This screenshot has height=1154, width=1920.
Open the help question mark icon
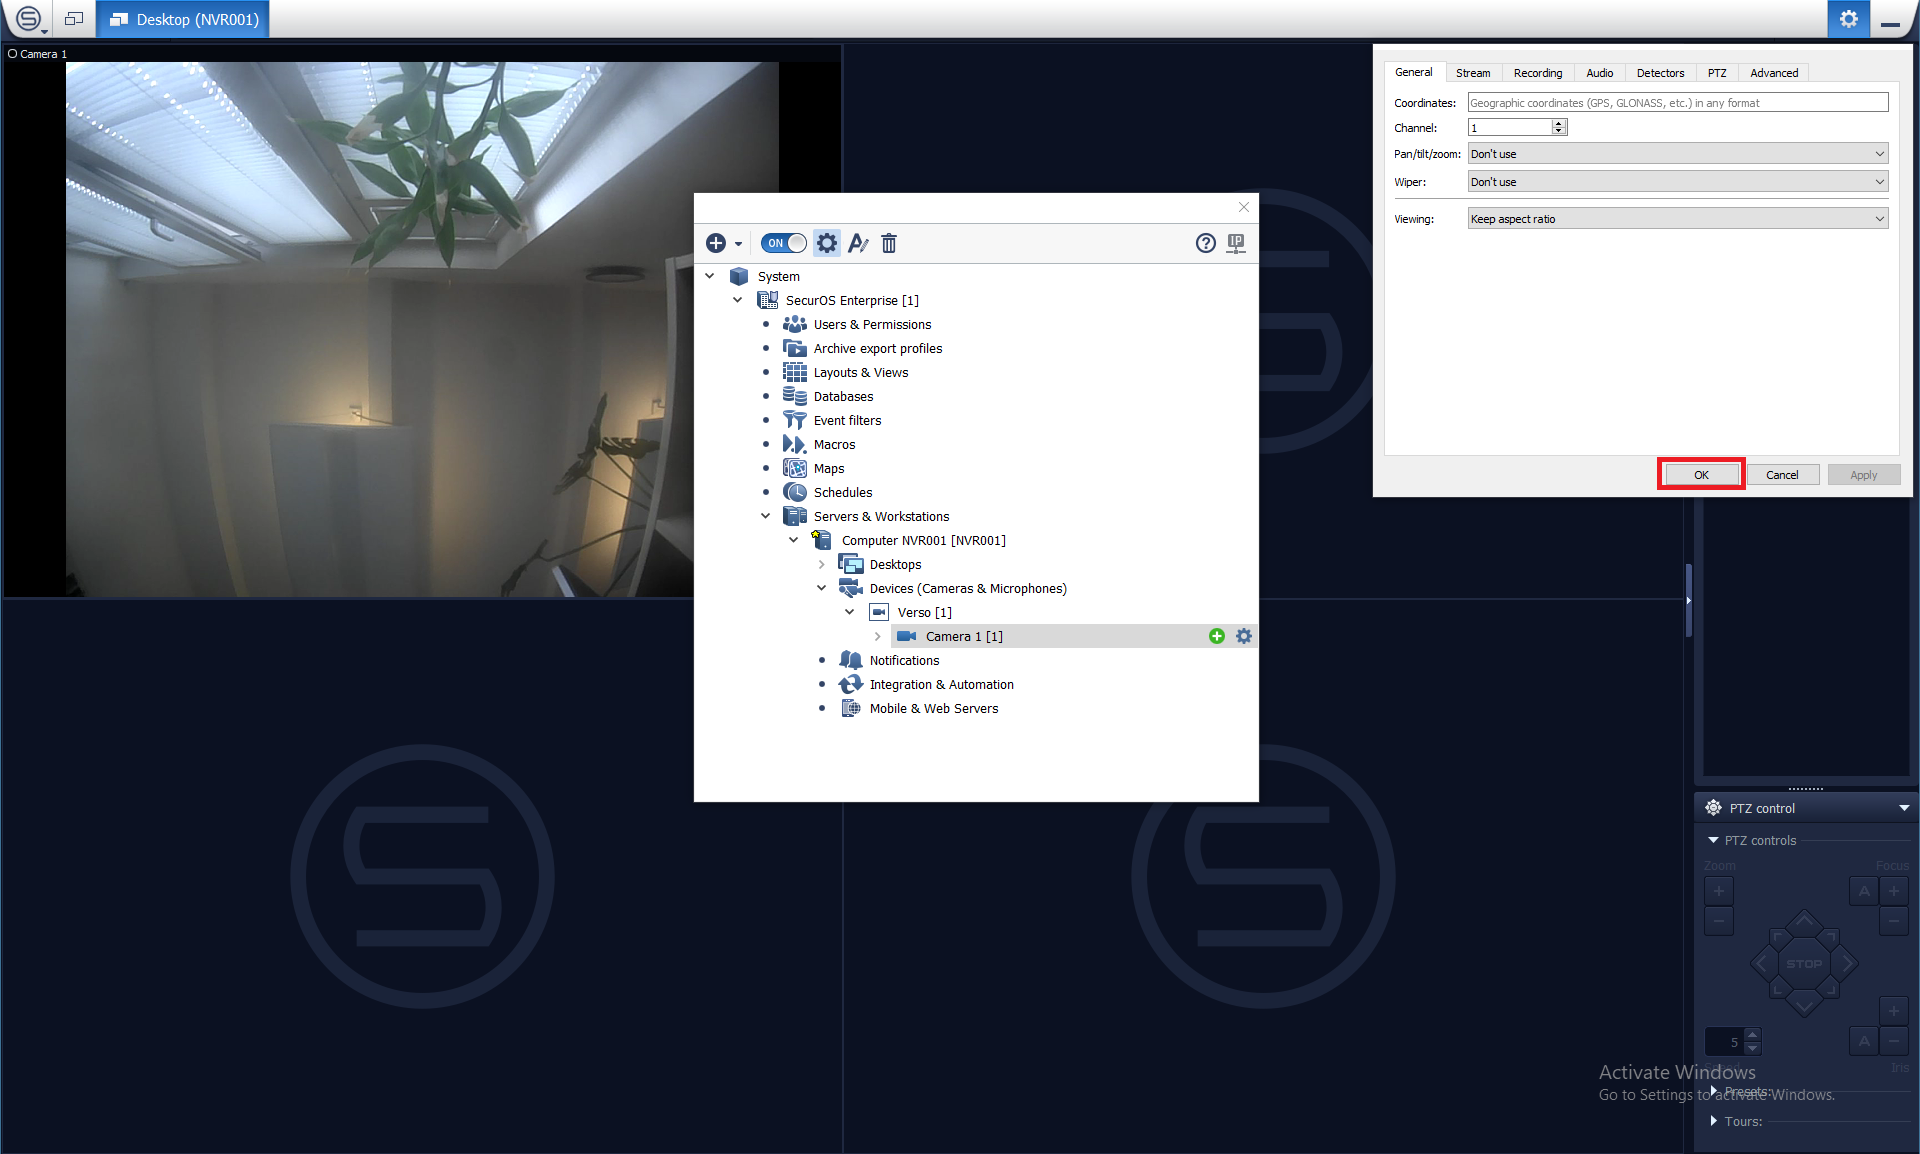[x=1206, y=243]
